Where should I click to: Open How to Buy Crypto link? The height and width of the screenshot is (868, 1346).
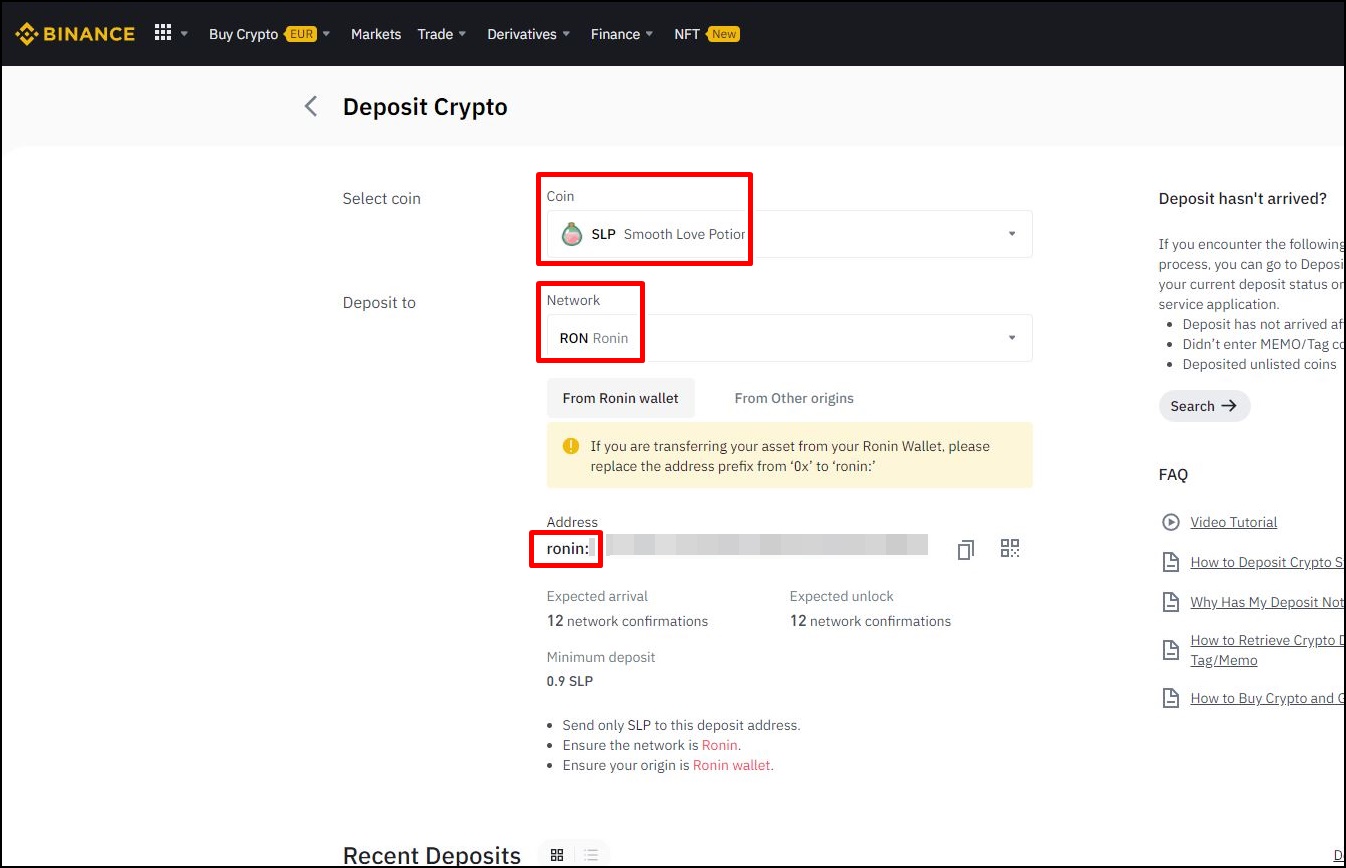pos(1267,698)
